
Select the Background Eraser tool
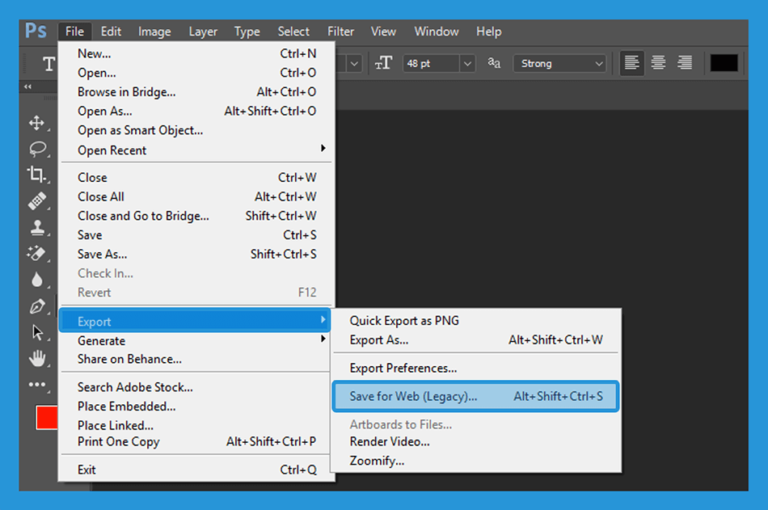point(36,253)
